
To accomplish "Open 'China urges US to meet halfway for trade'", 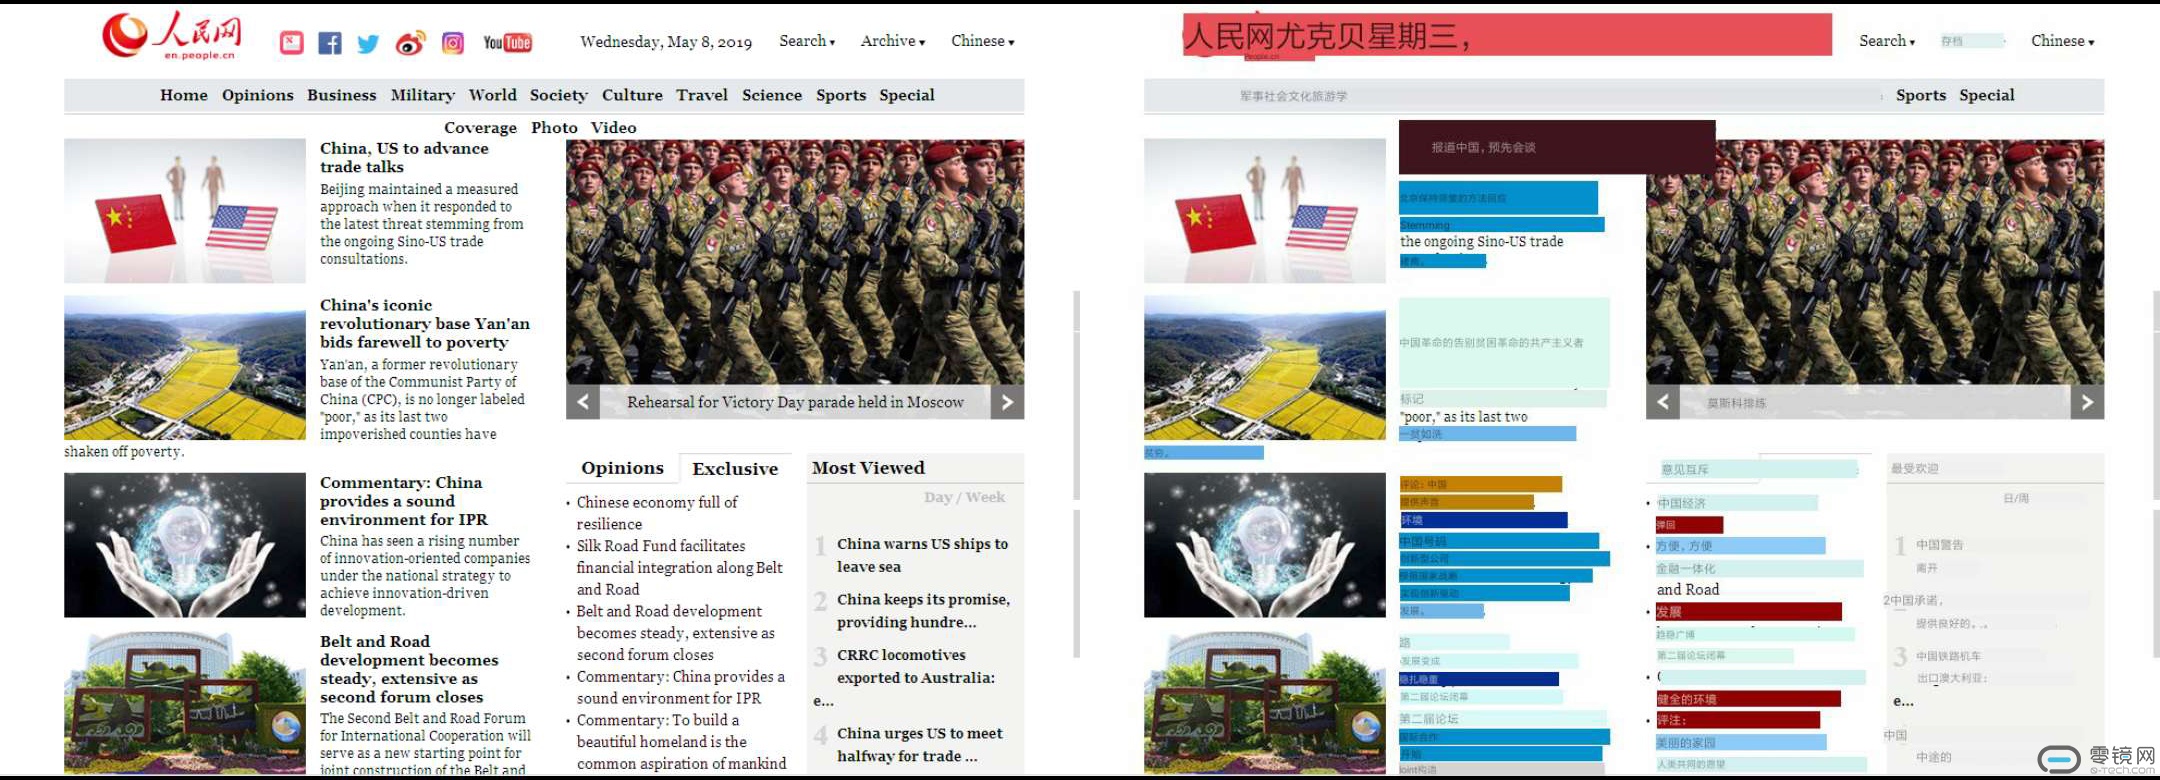I will (x=920, y=745).
